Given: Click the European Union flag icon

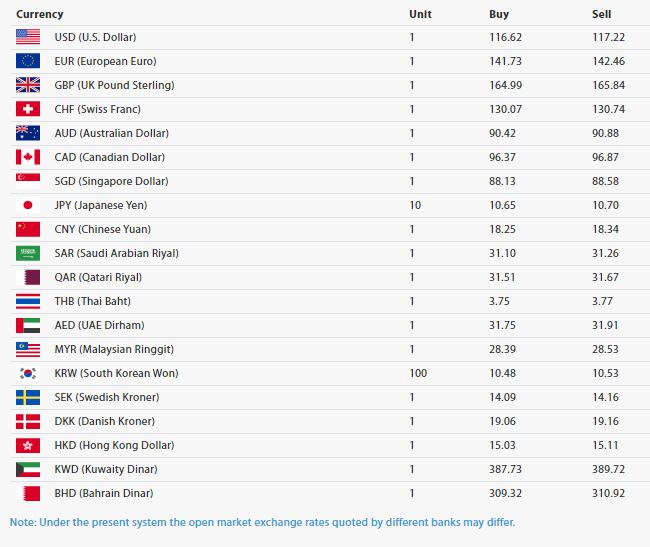Looking at the screenshot, I should (x=28, y=61).
